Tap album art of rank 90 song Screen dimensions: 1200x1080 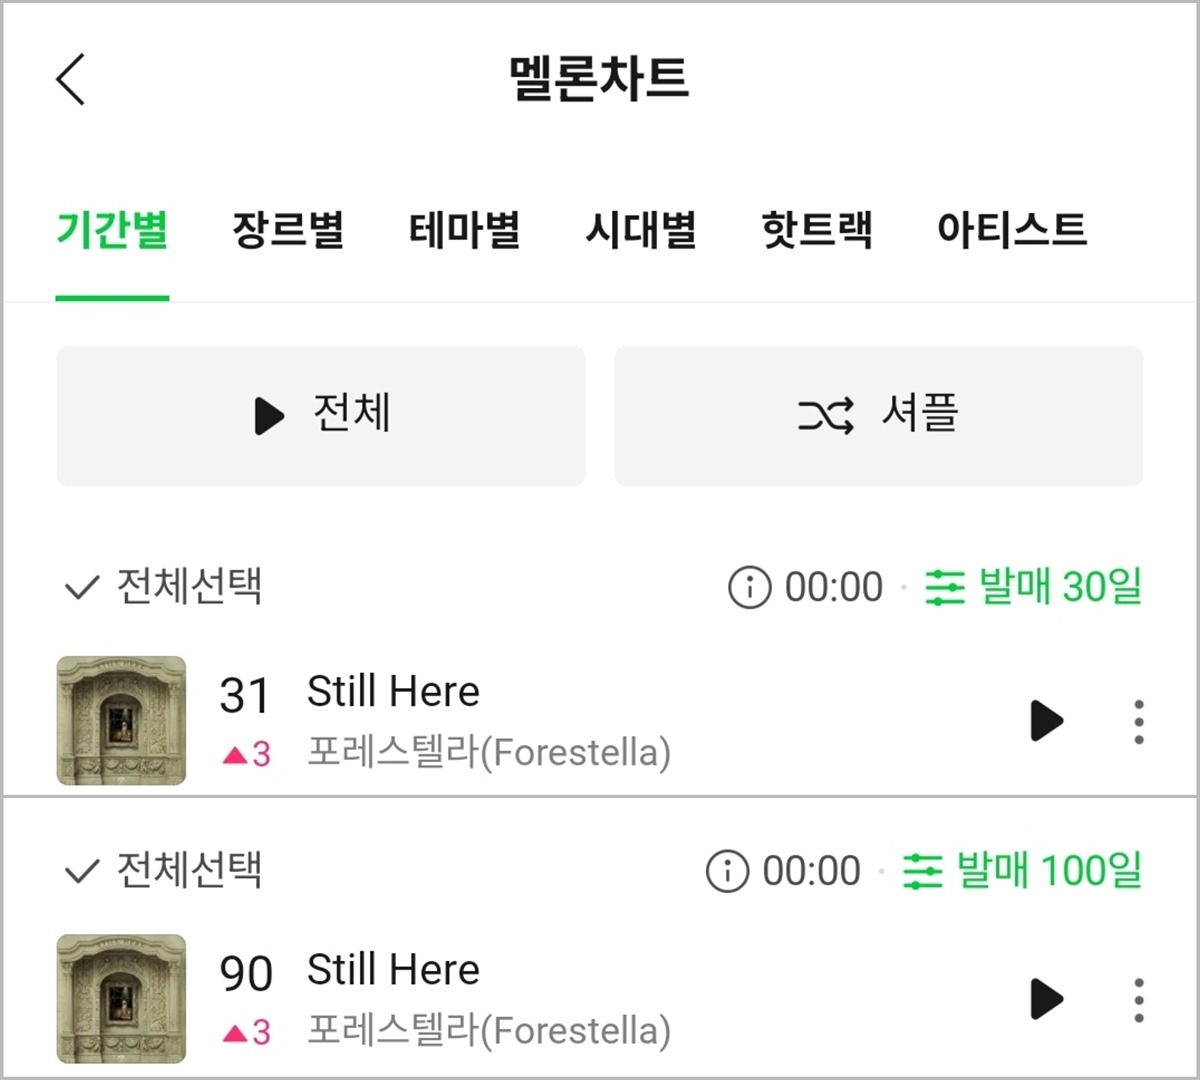121,998
